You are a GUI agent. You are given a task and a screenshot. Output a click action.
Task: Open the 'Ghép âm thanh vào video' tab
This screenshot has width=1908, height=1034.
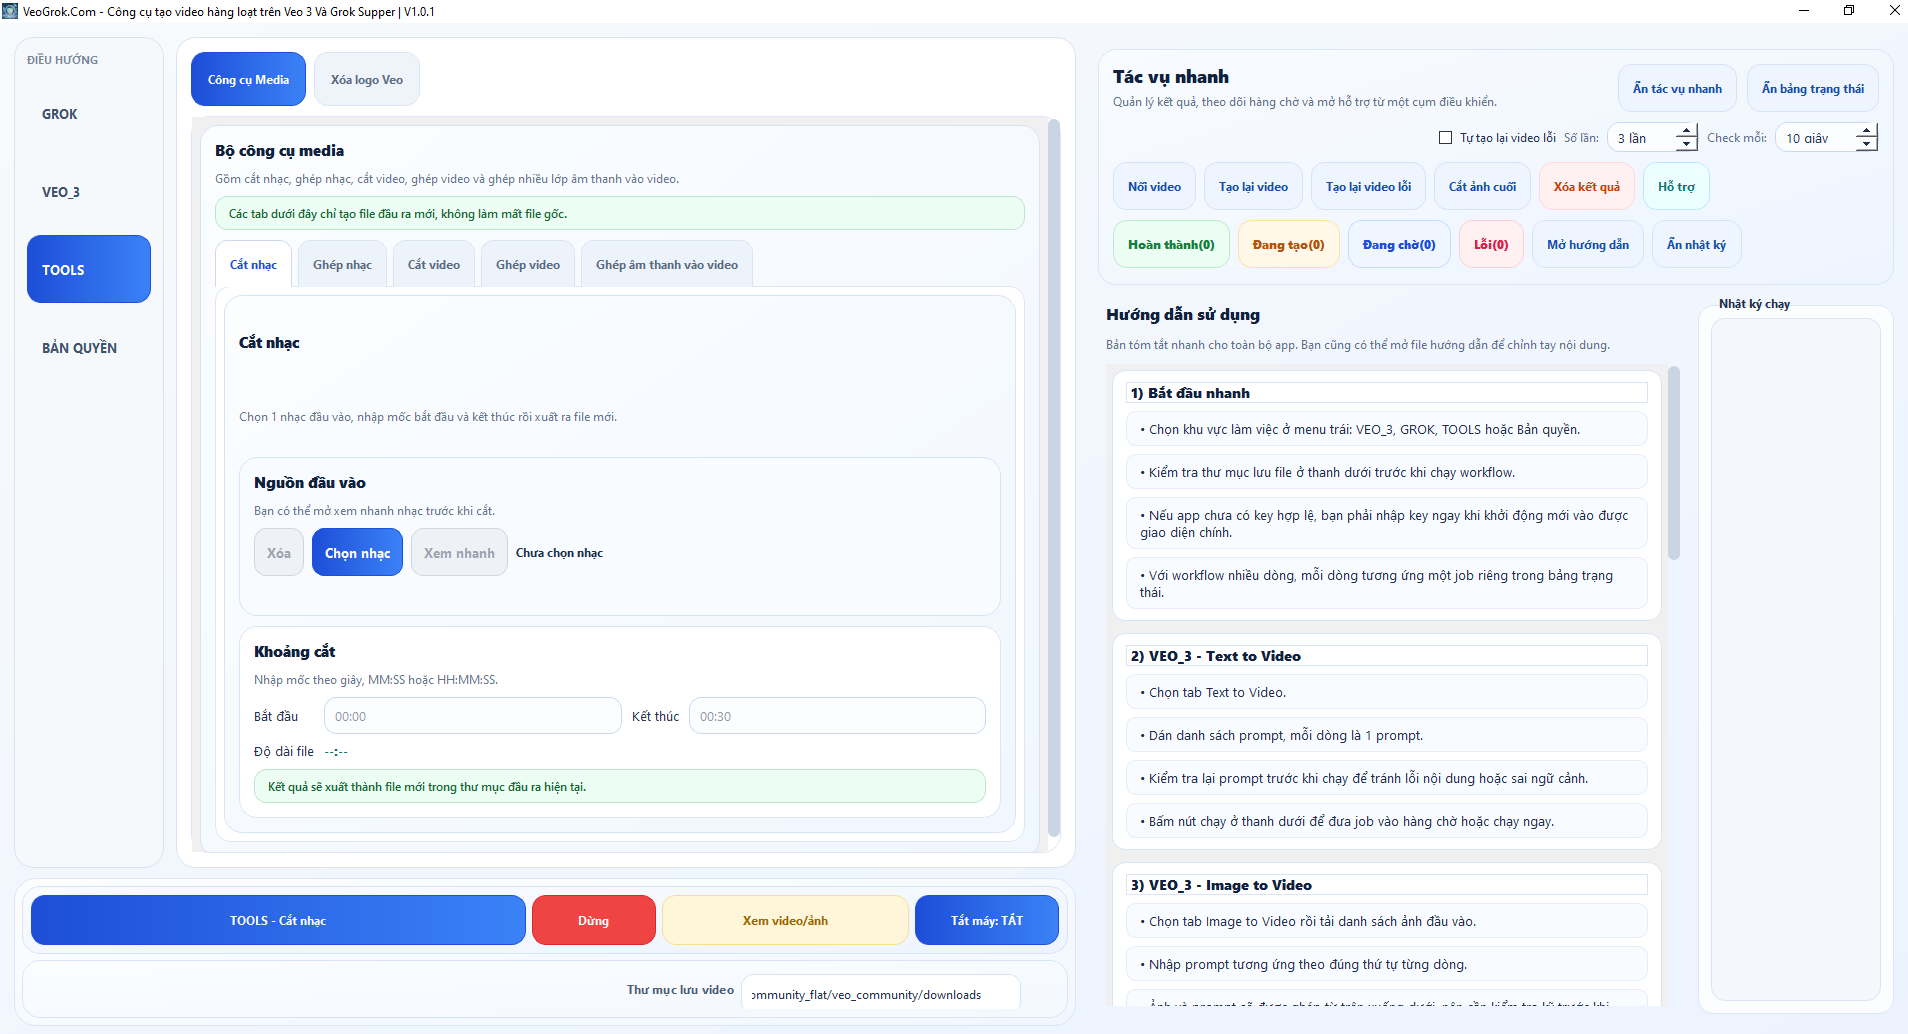coord(666,265)
